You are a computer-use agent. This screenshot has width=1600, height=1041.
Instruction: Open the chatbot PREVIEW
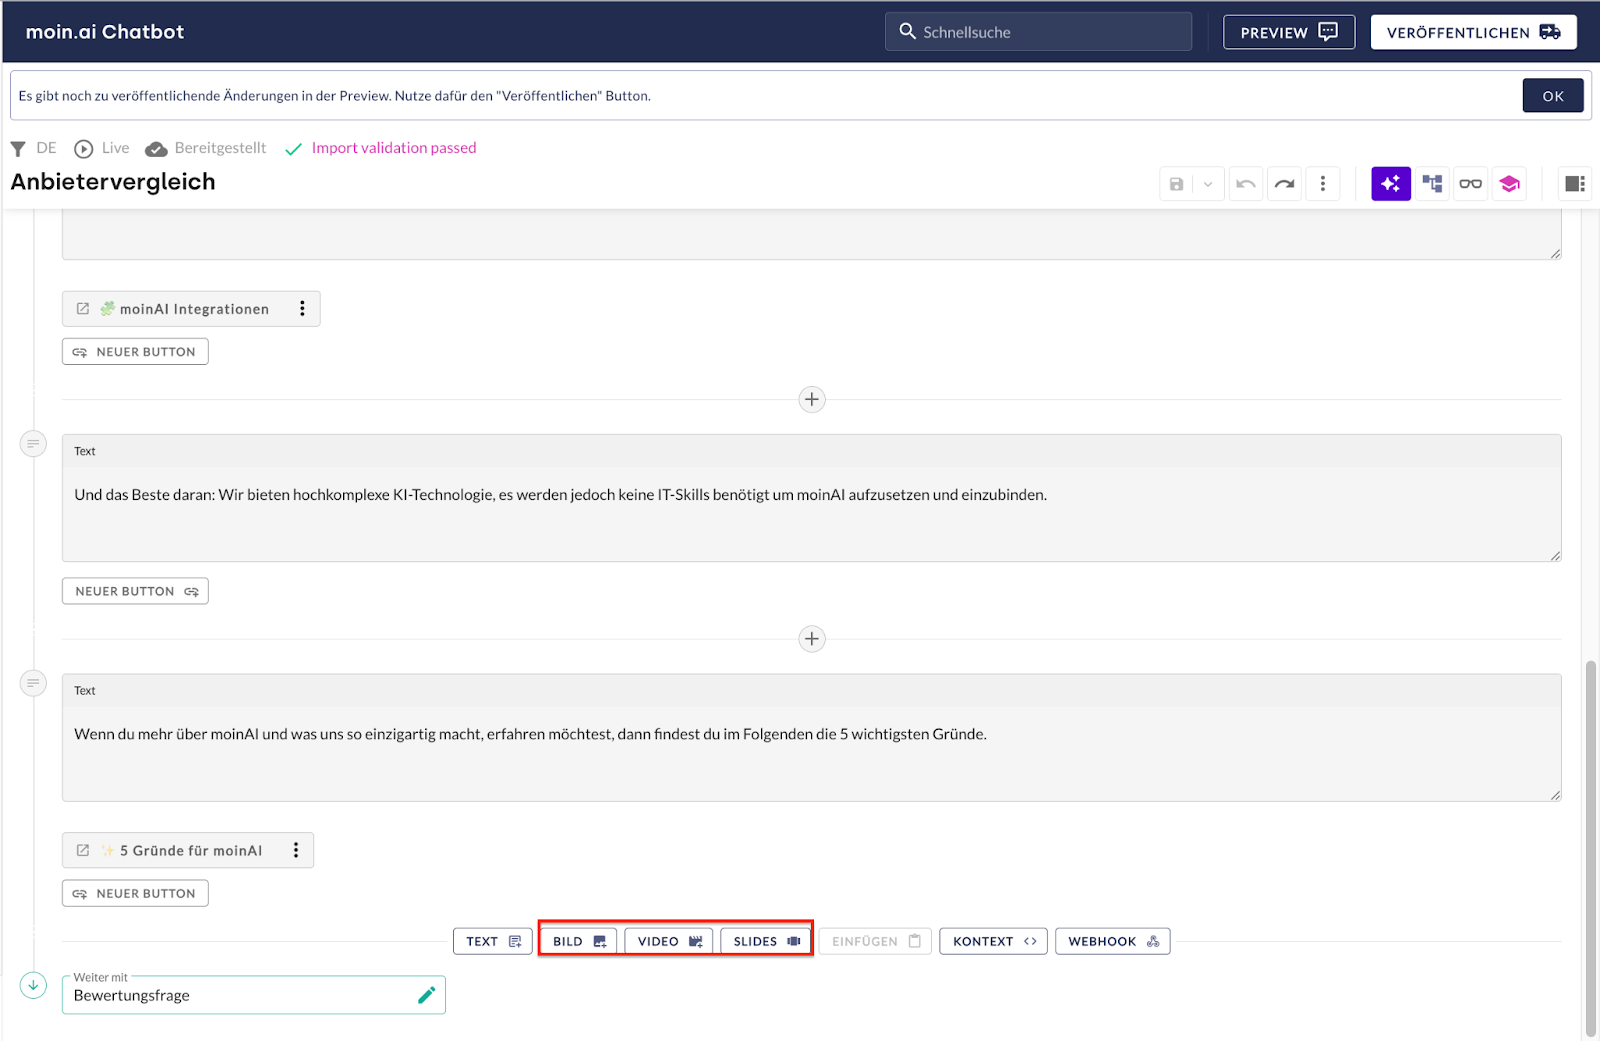[1289, 32]
